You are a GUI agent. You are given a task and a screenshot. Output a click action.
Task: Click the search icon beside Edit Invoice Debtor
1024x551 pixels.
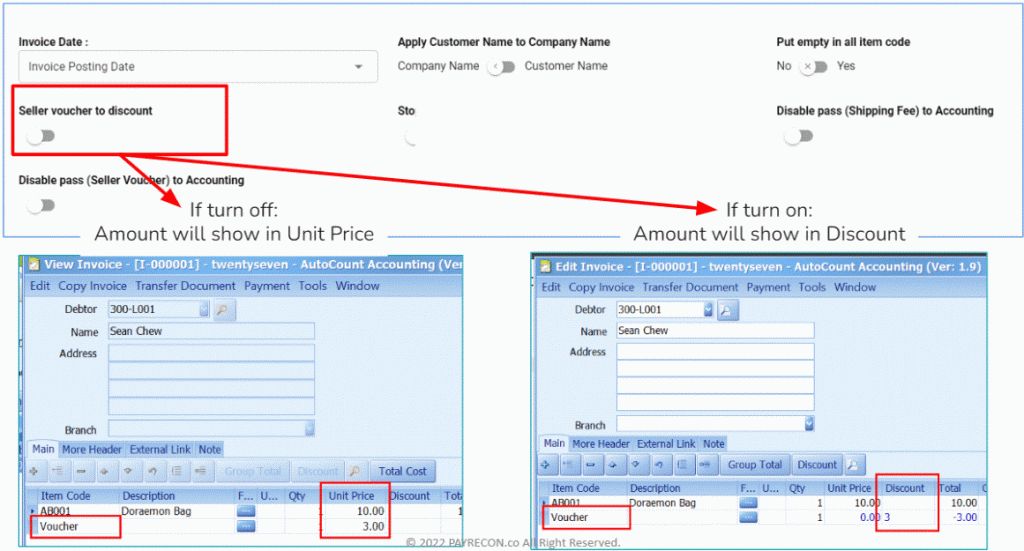727,310
